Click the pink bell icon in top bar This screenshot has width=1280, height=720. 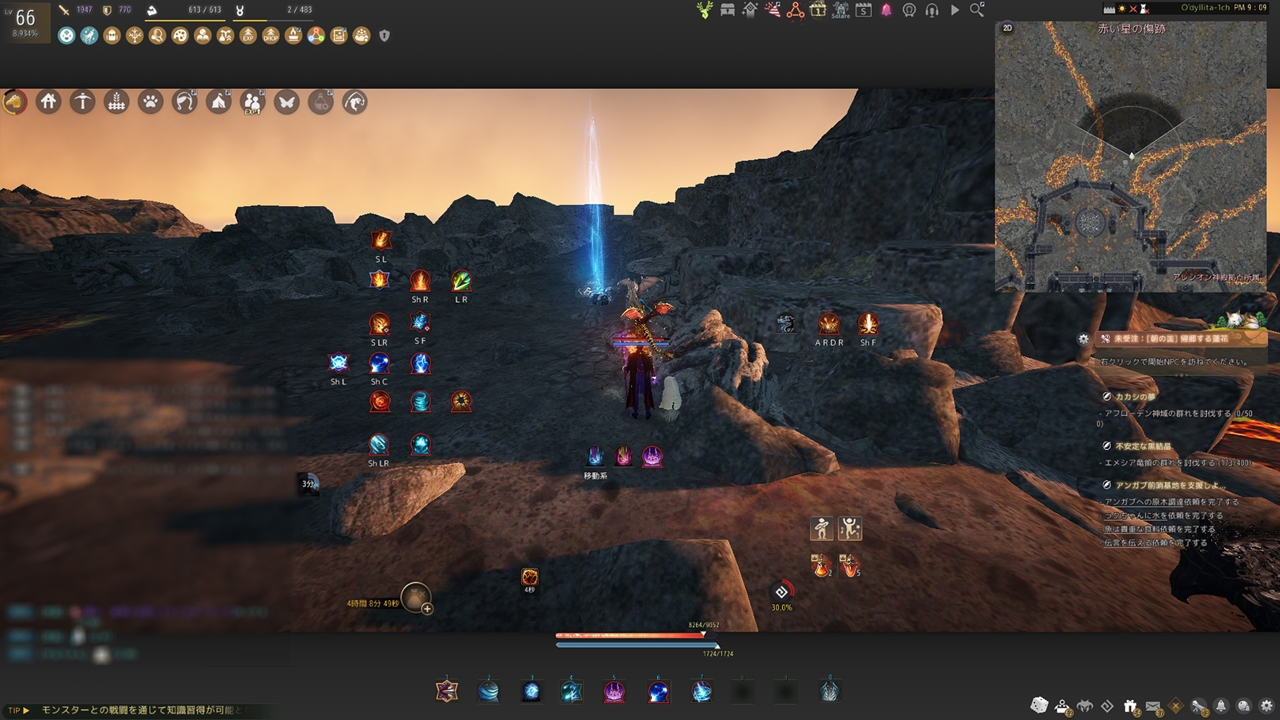pos(886,10)
